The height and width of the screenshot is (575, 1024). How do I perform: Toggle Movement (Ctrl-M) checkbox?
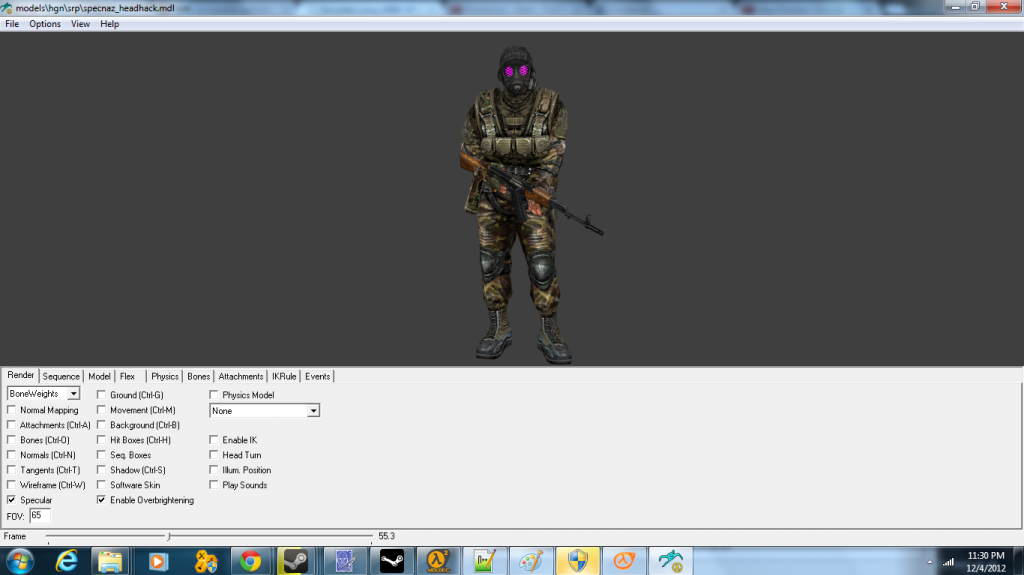click(x=101, y=410)
